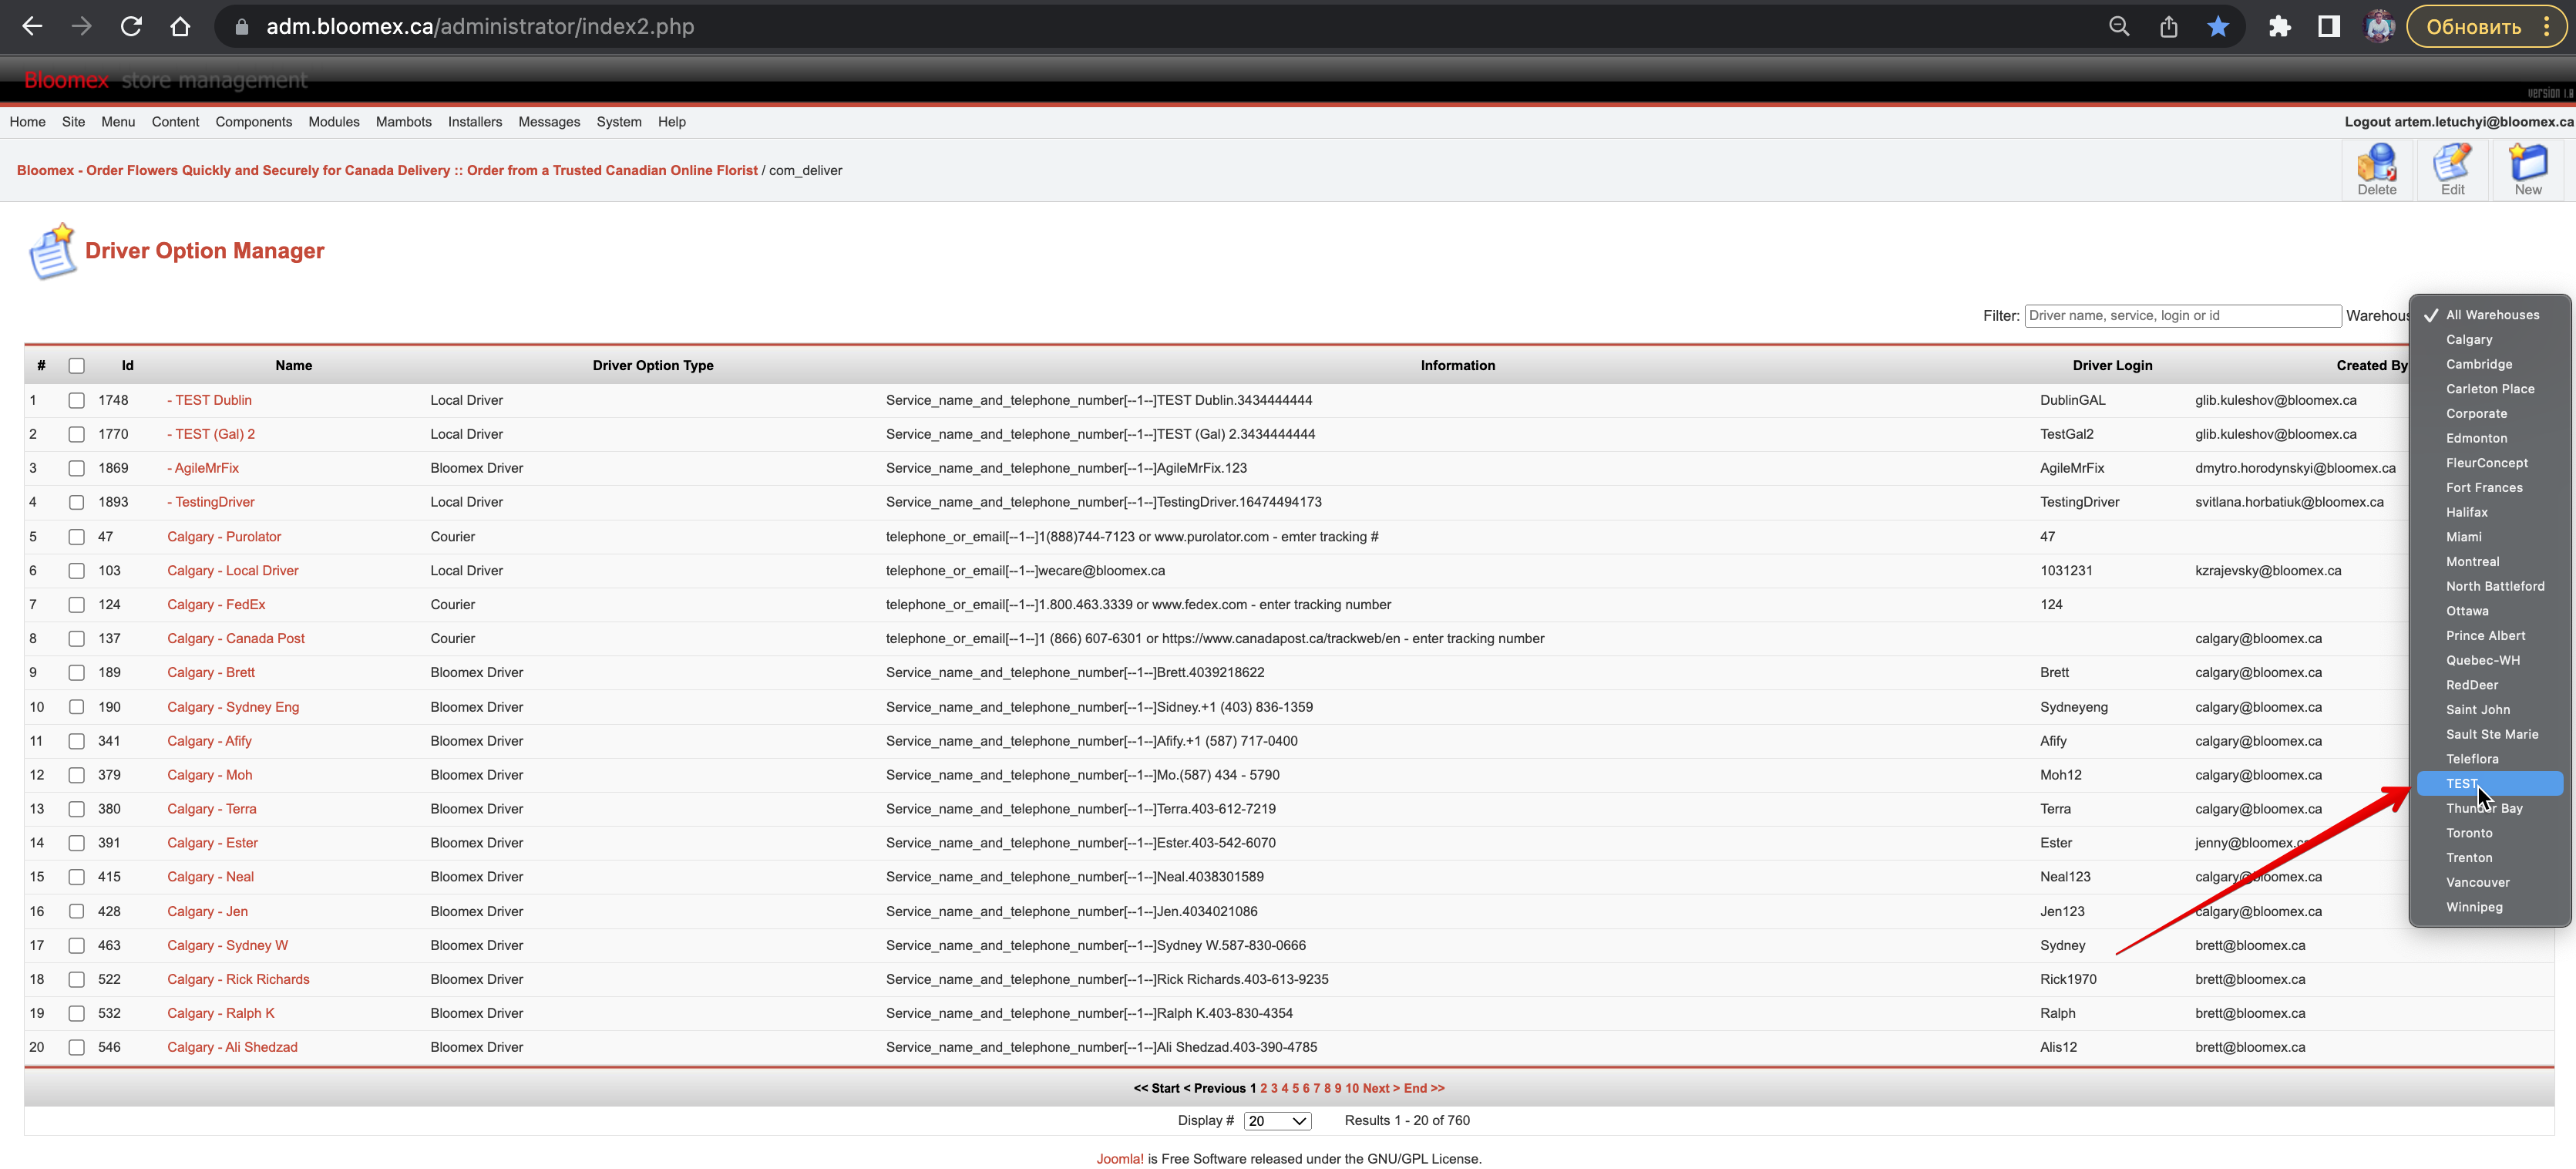Open the Calgary - Rick Richards link
The width and height of the screenshot is (2576, 1169).
238,979
